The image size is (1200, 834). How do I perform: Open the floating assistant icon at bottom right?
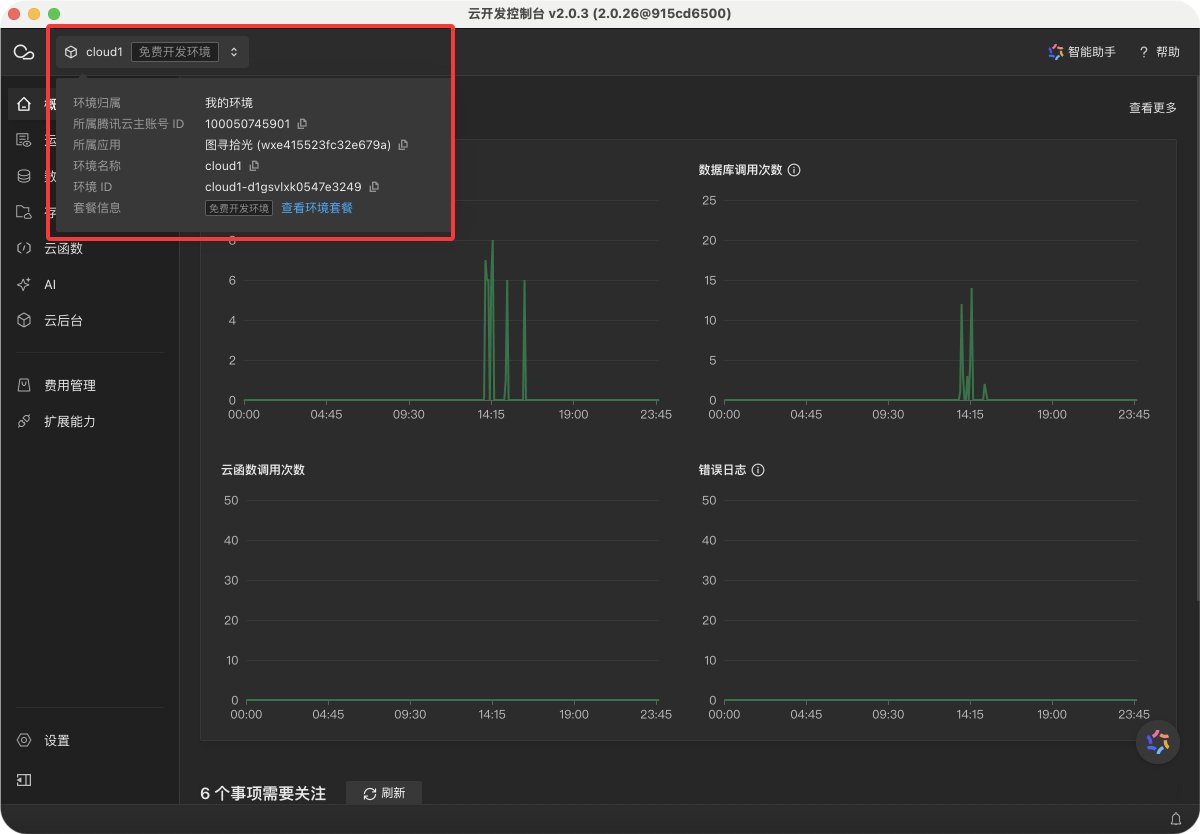[x=1158, y=741]
